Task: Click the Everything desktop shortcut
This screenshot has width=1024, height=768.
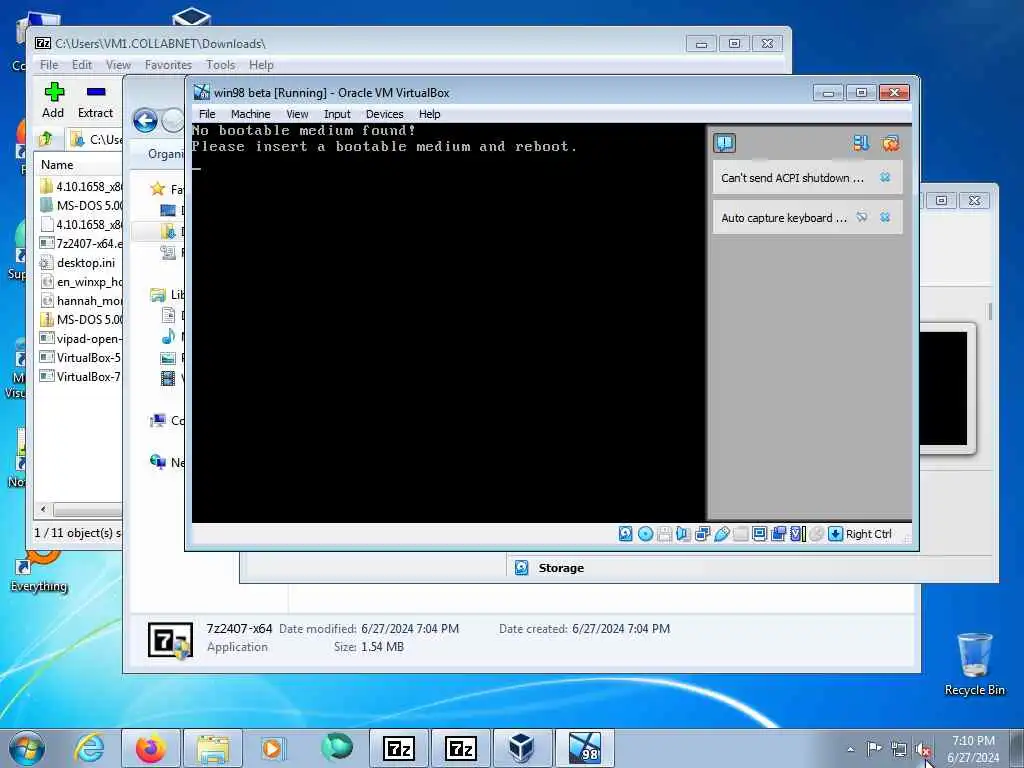Action: [39, 571]
